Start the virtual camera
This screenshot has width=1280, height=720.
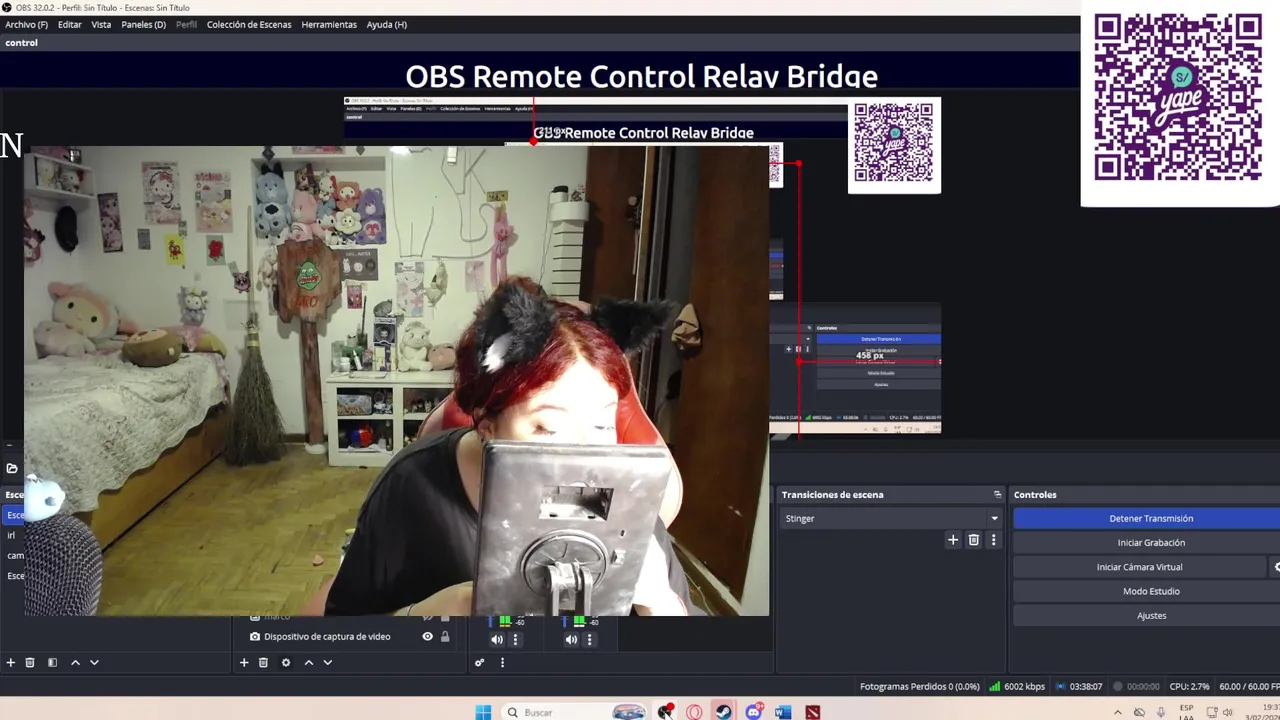click(1139, 567)
